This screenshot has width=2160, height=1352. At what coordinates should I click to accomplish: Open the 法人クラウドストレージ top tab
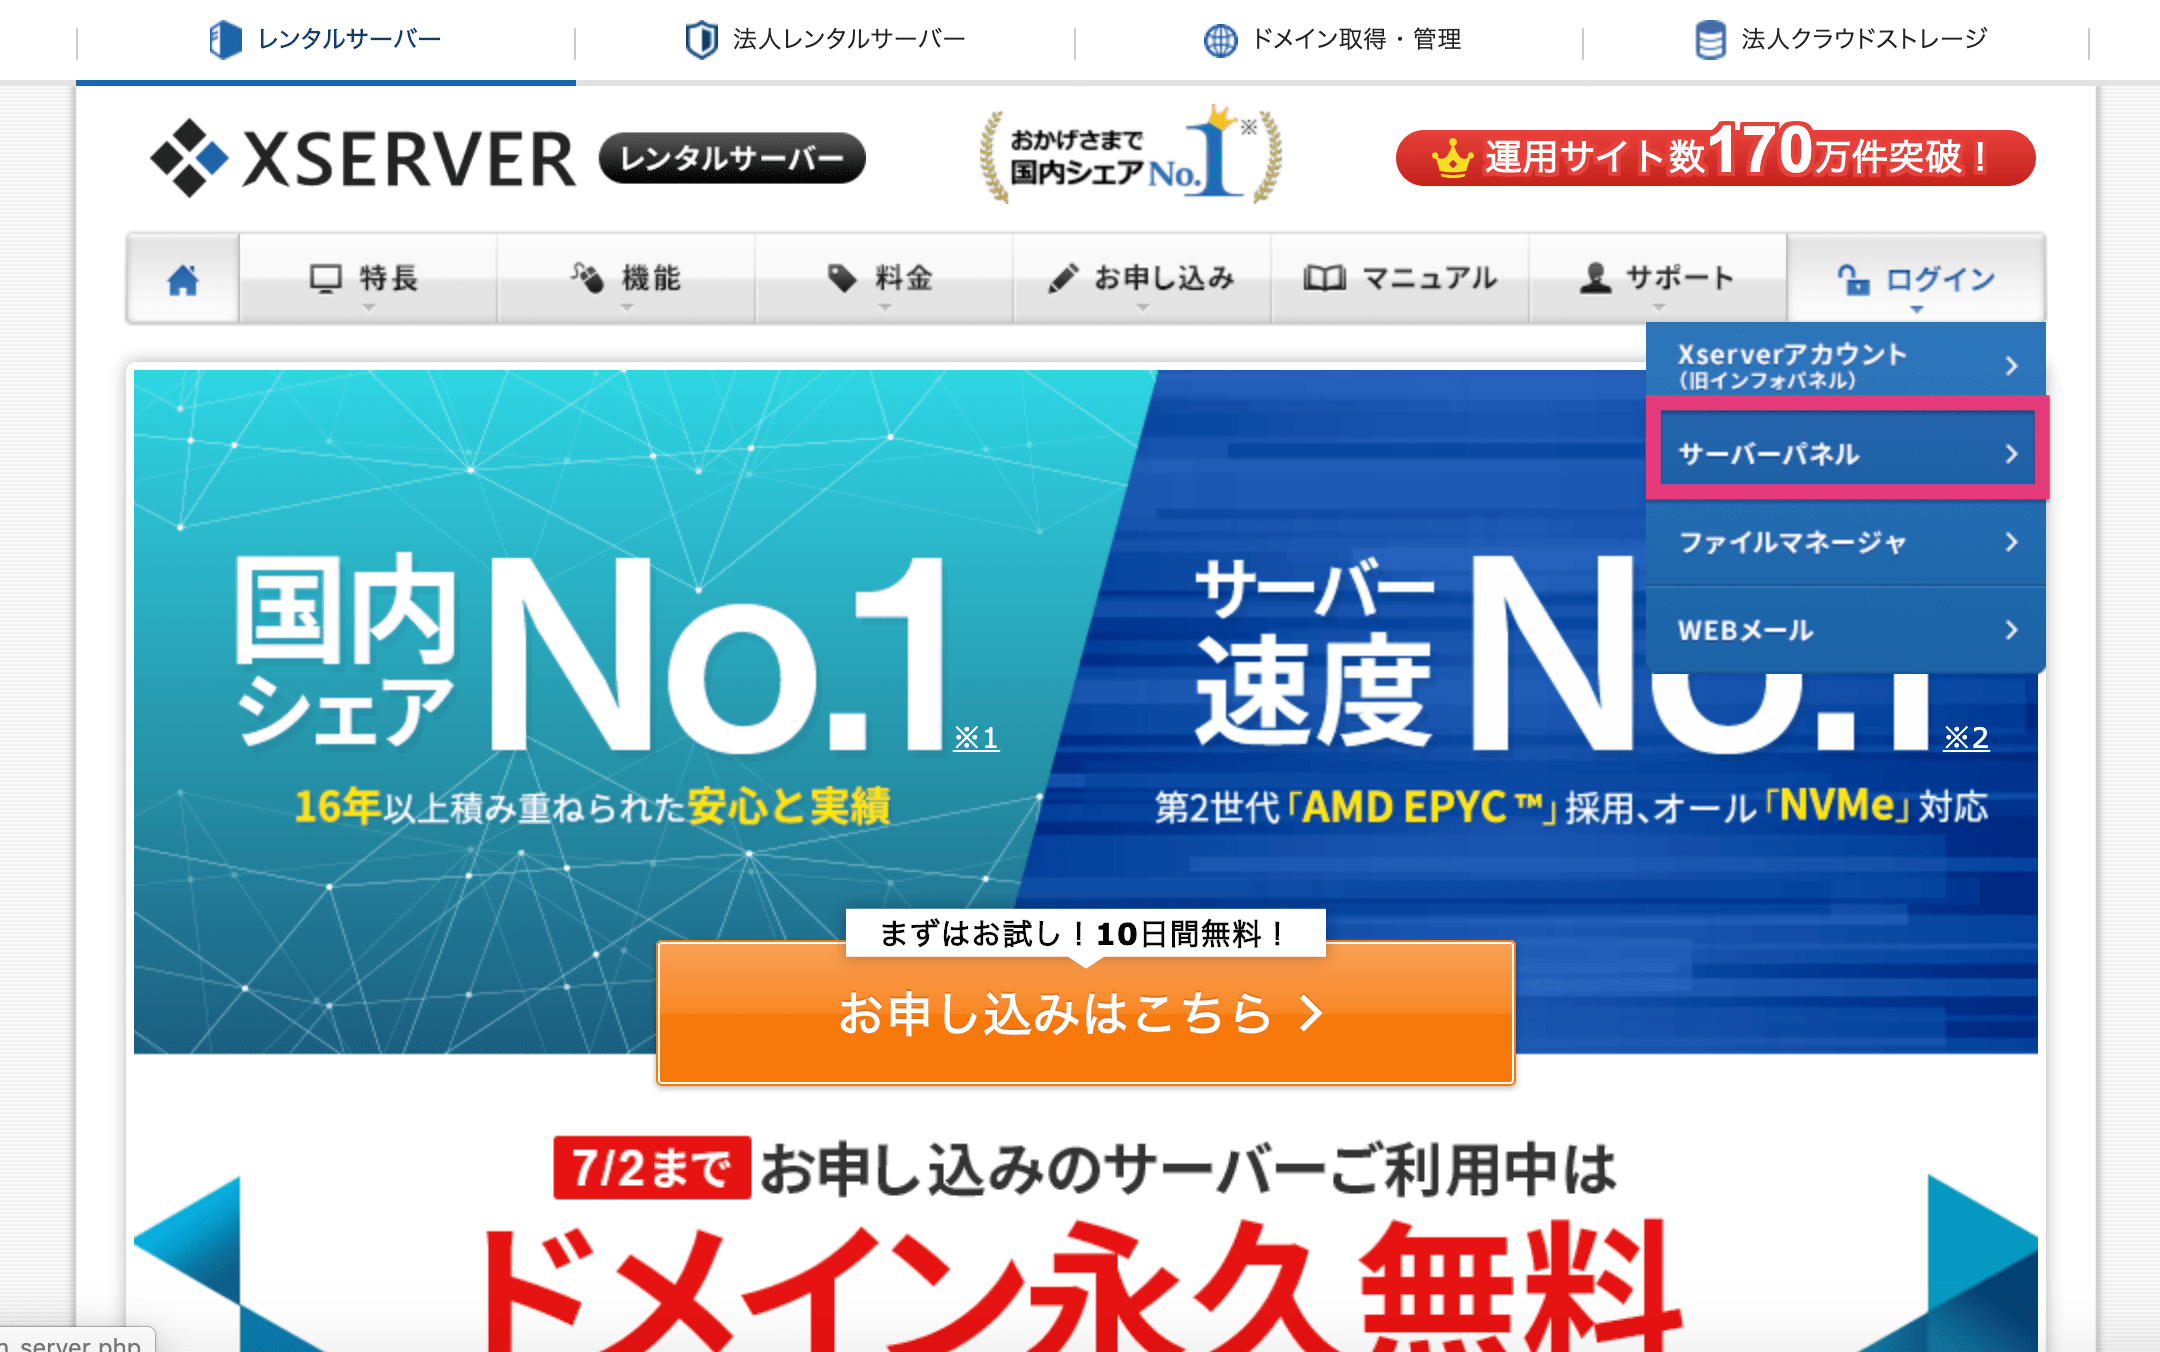[1837, 40]
